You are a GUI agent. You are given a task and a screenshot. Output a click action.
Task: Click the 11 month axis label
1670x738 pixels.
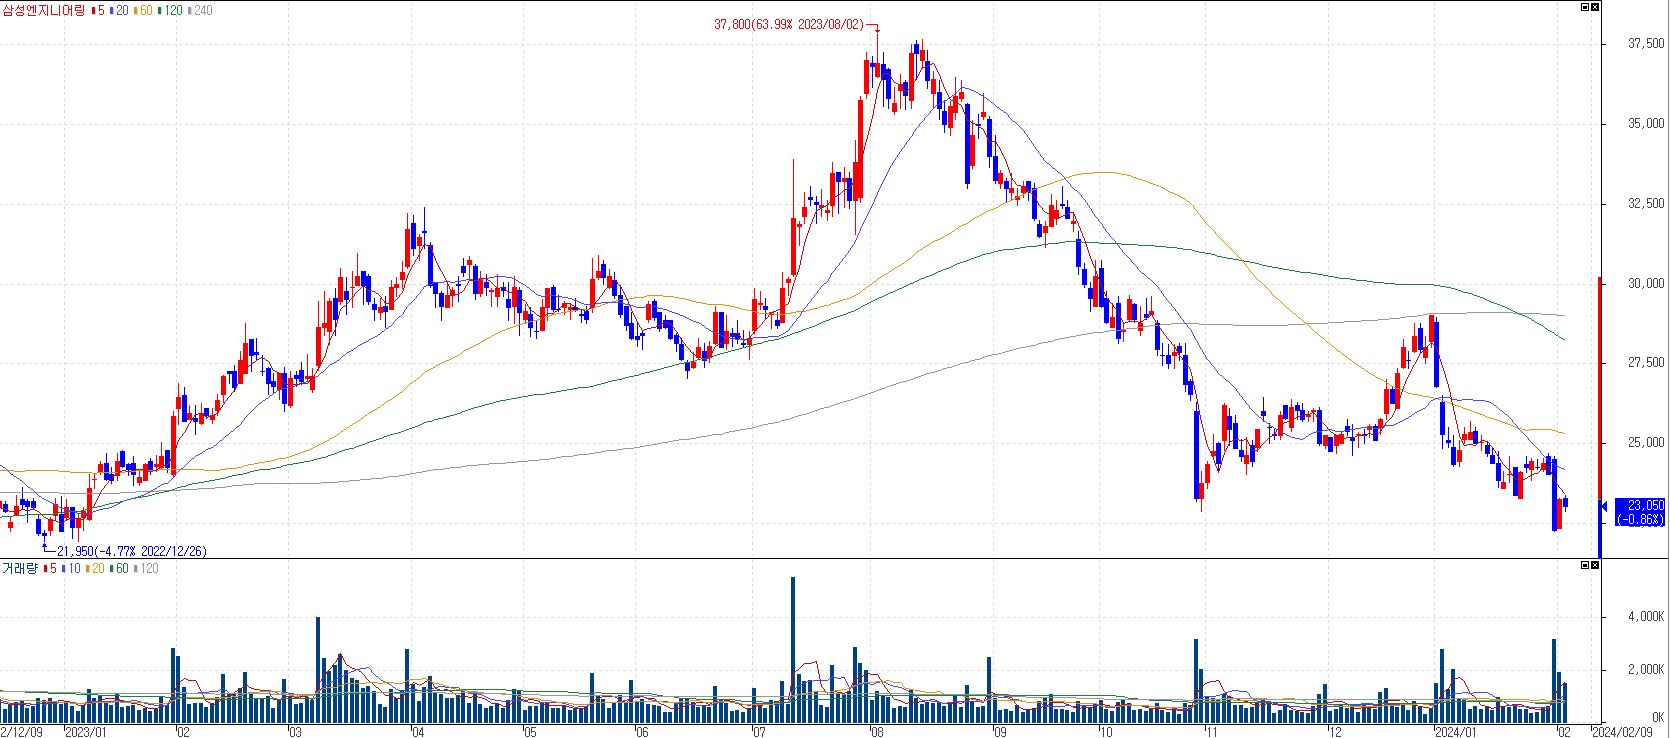1211,731
